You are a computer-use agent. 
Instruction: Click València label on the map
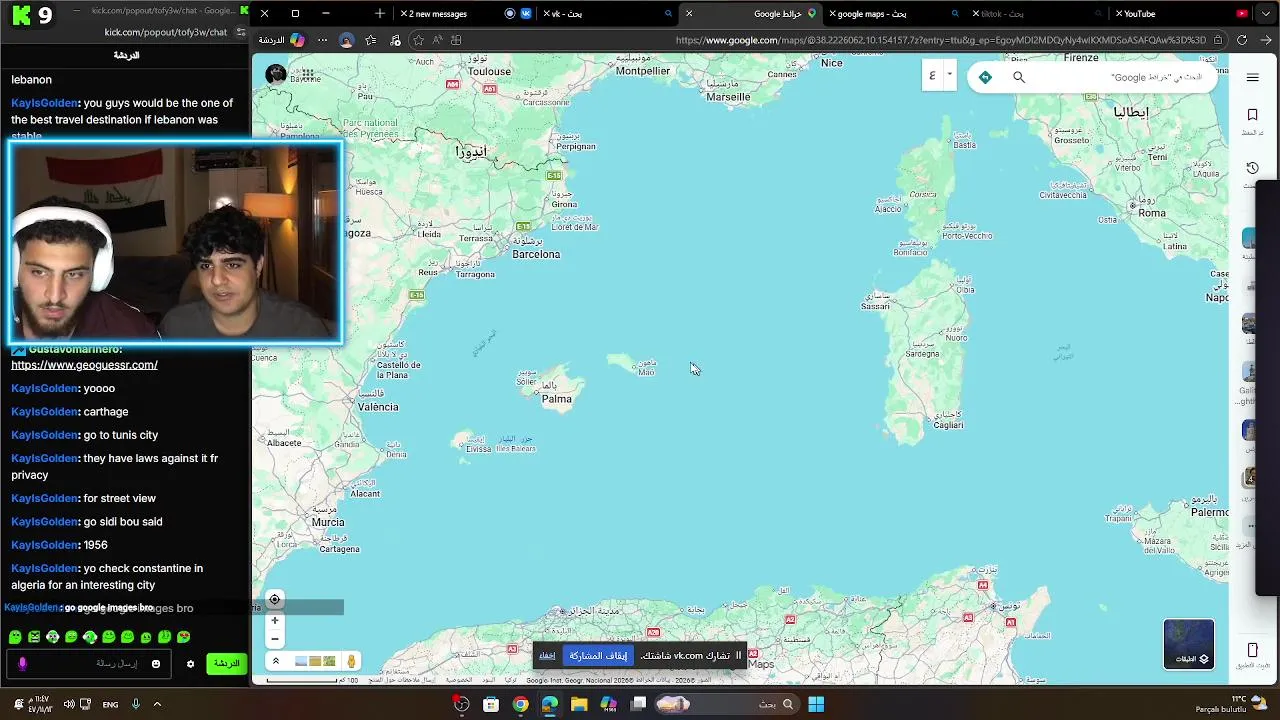(378, 407)
